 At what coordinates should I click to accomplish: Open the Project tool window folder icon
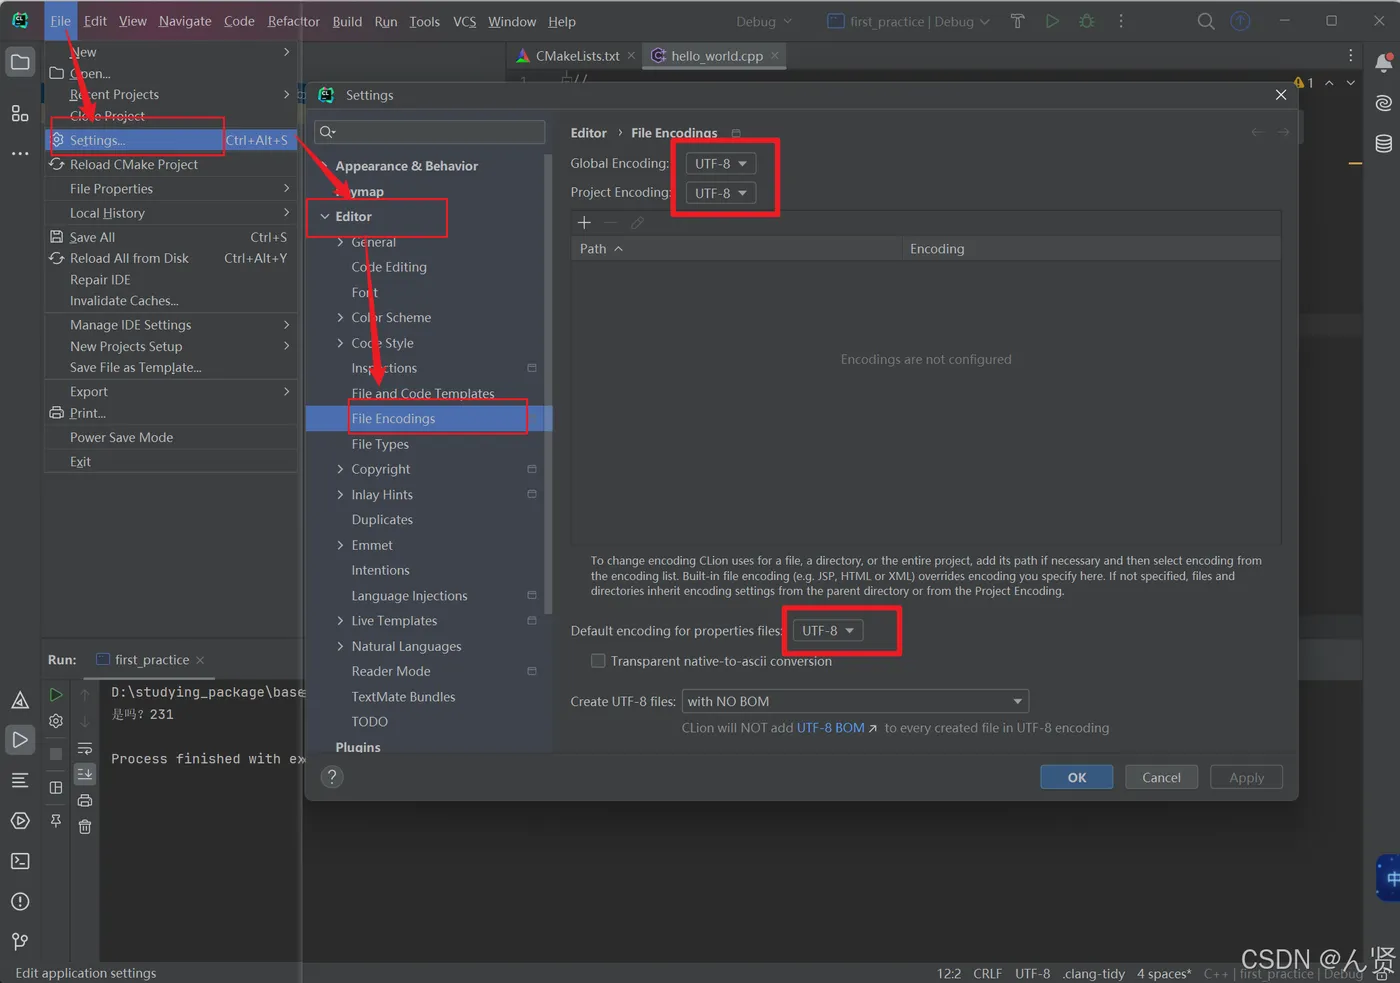pos(20,62)
